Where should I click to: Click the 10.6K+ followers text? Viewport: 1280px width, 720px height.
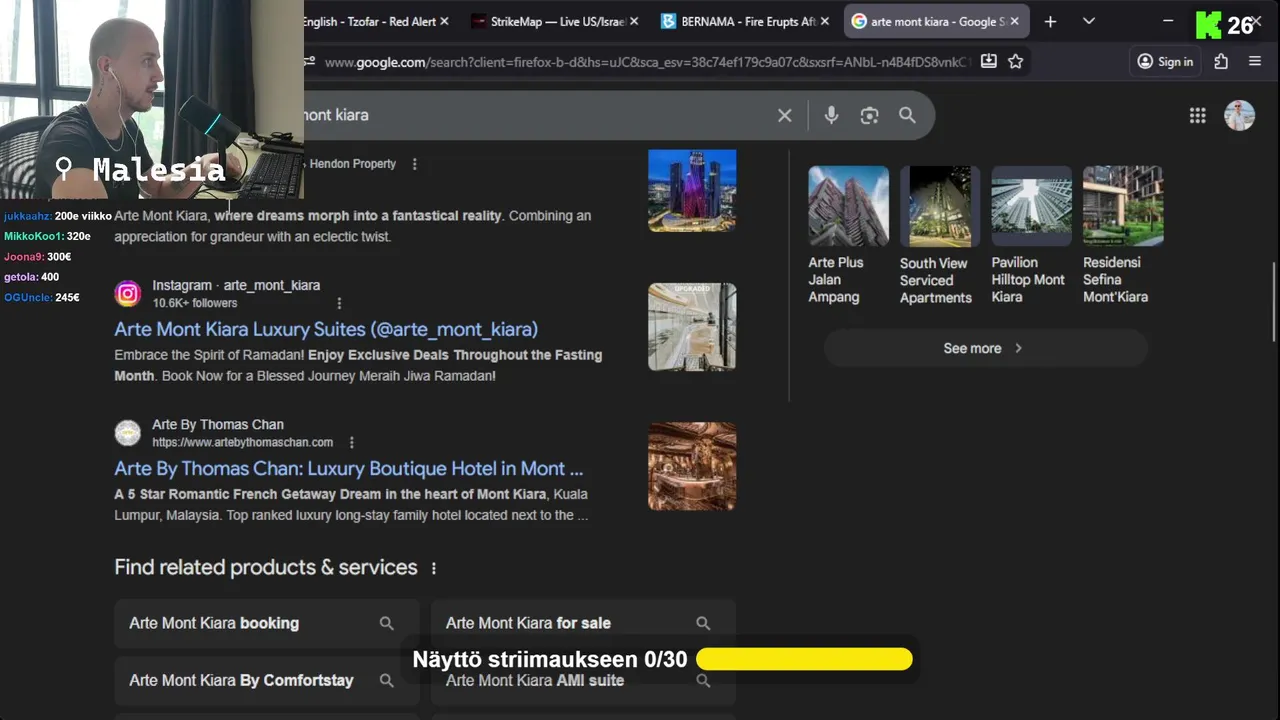coord(195,303)
